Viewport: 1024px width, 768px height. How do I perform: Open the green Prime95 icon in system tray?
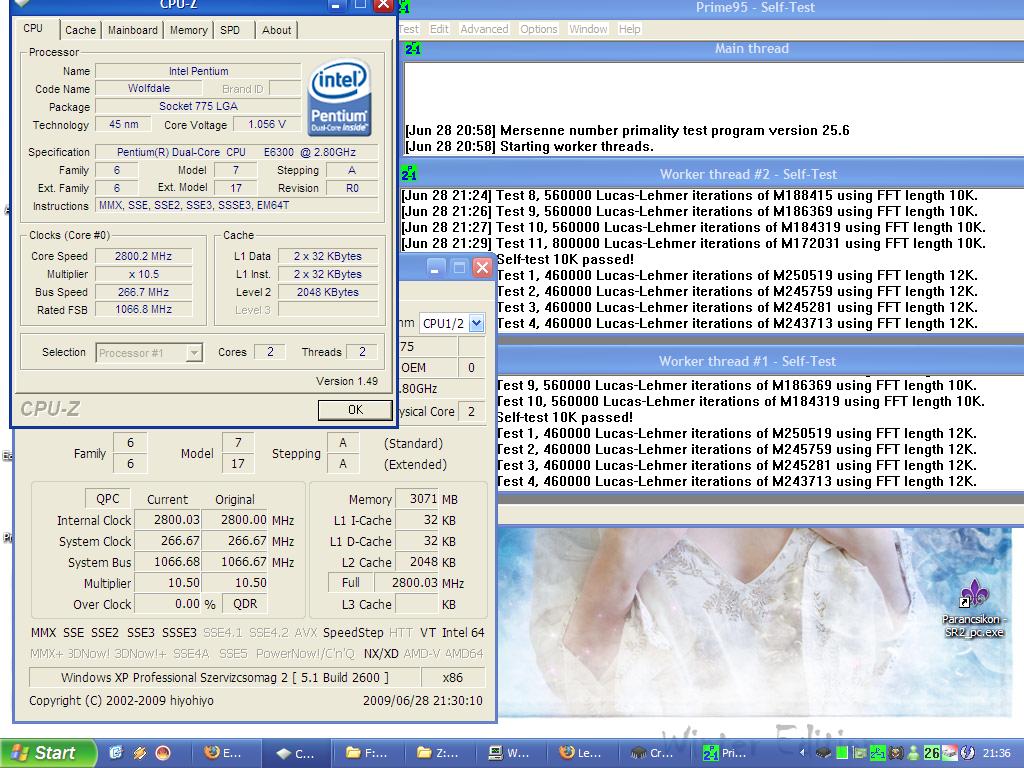click(x=878, y=753)
